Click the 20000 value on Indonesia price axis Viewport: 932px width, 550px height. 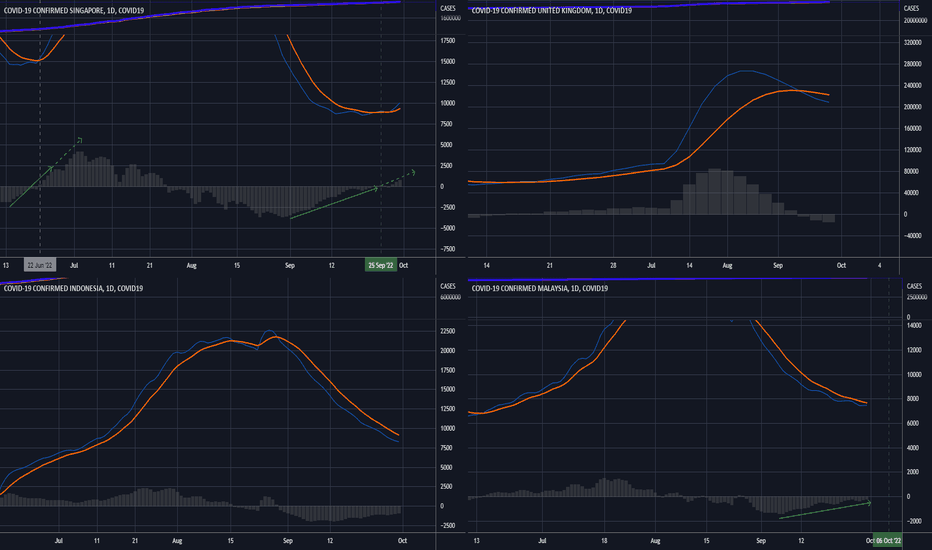448,351
